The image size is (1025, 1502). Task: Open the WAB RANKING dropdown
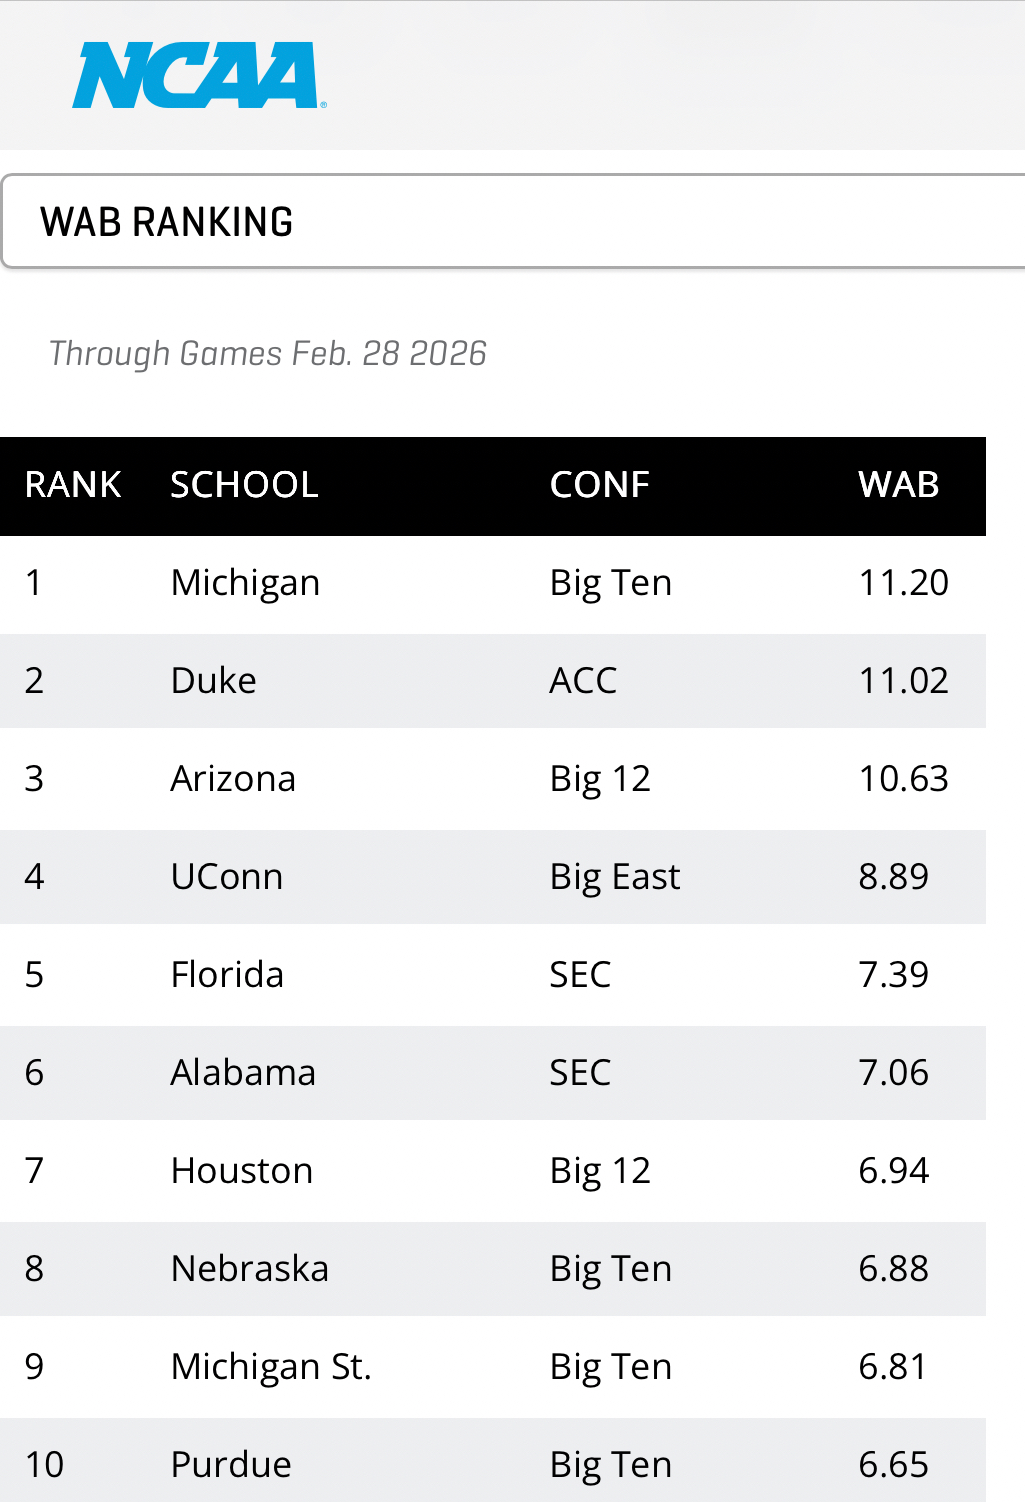pos(512,222)
